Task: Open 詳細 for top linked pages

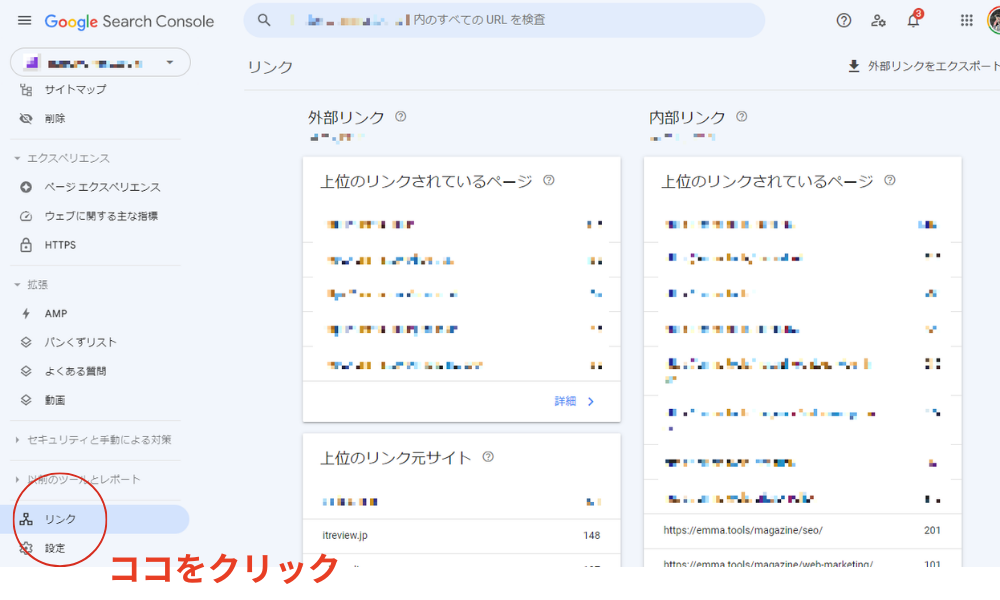Action: click(572, 400)
